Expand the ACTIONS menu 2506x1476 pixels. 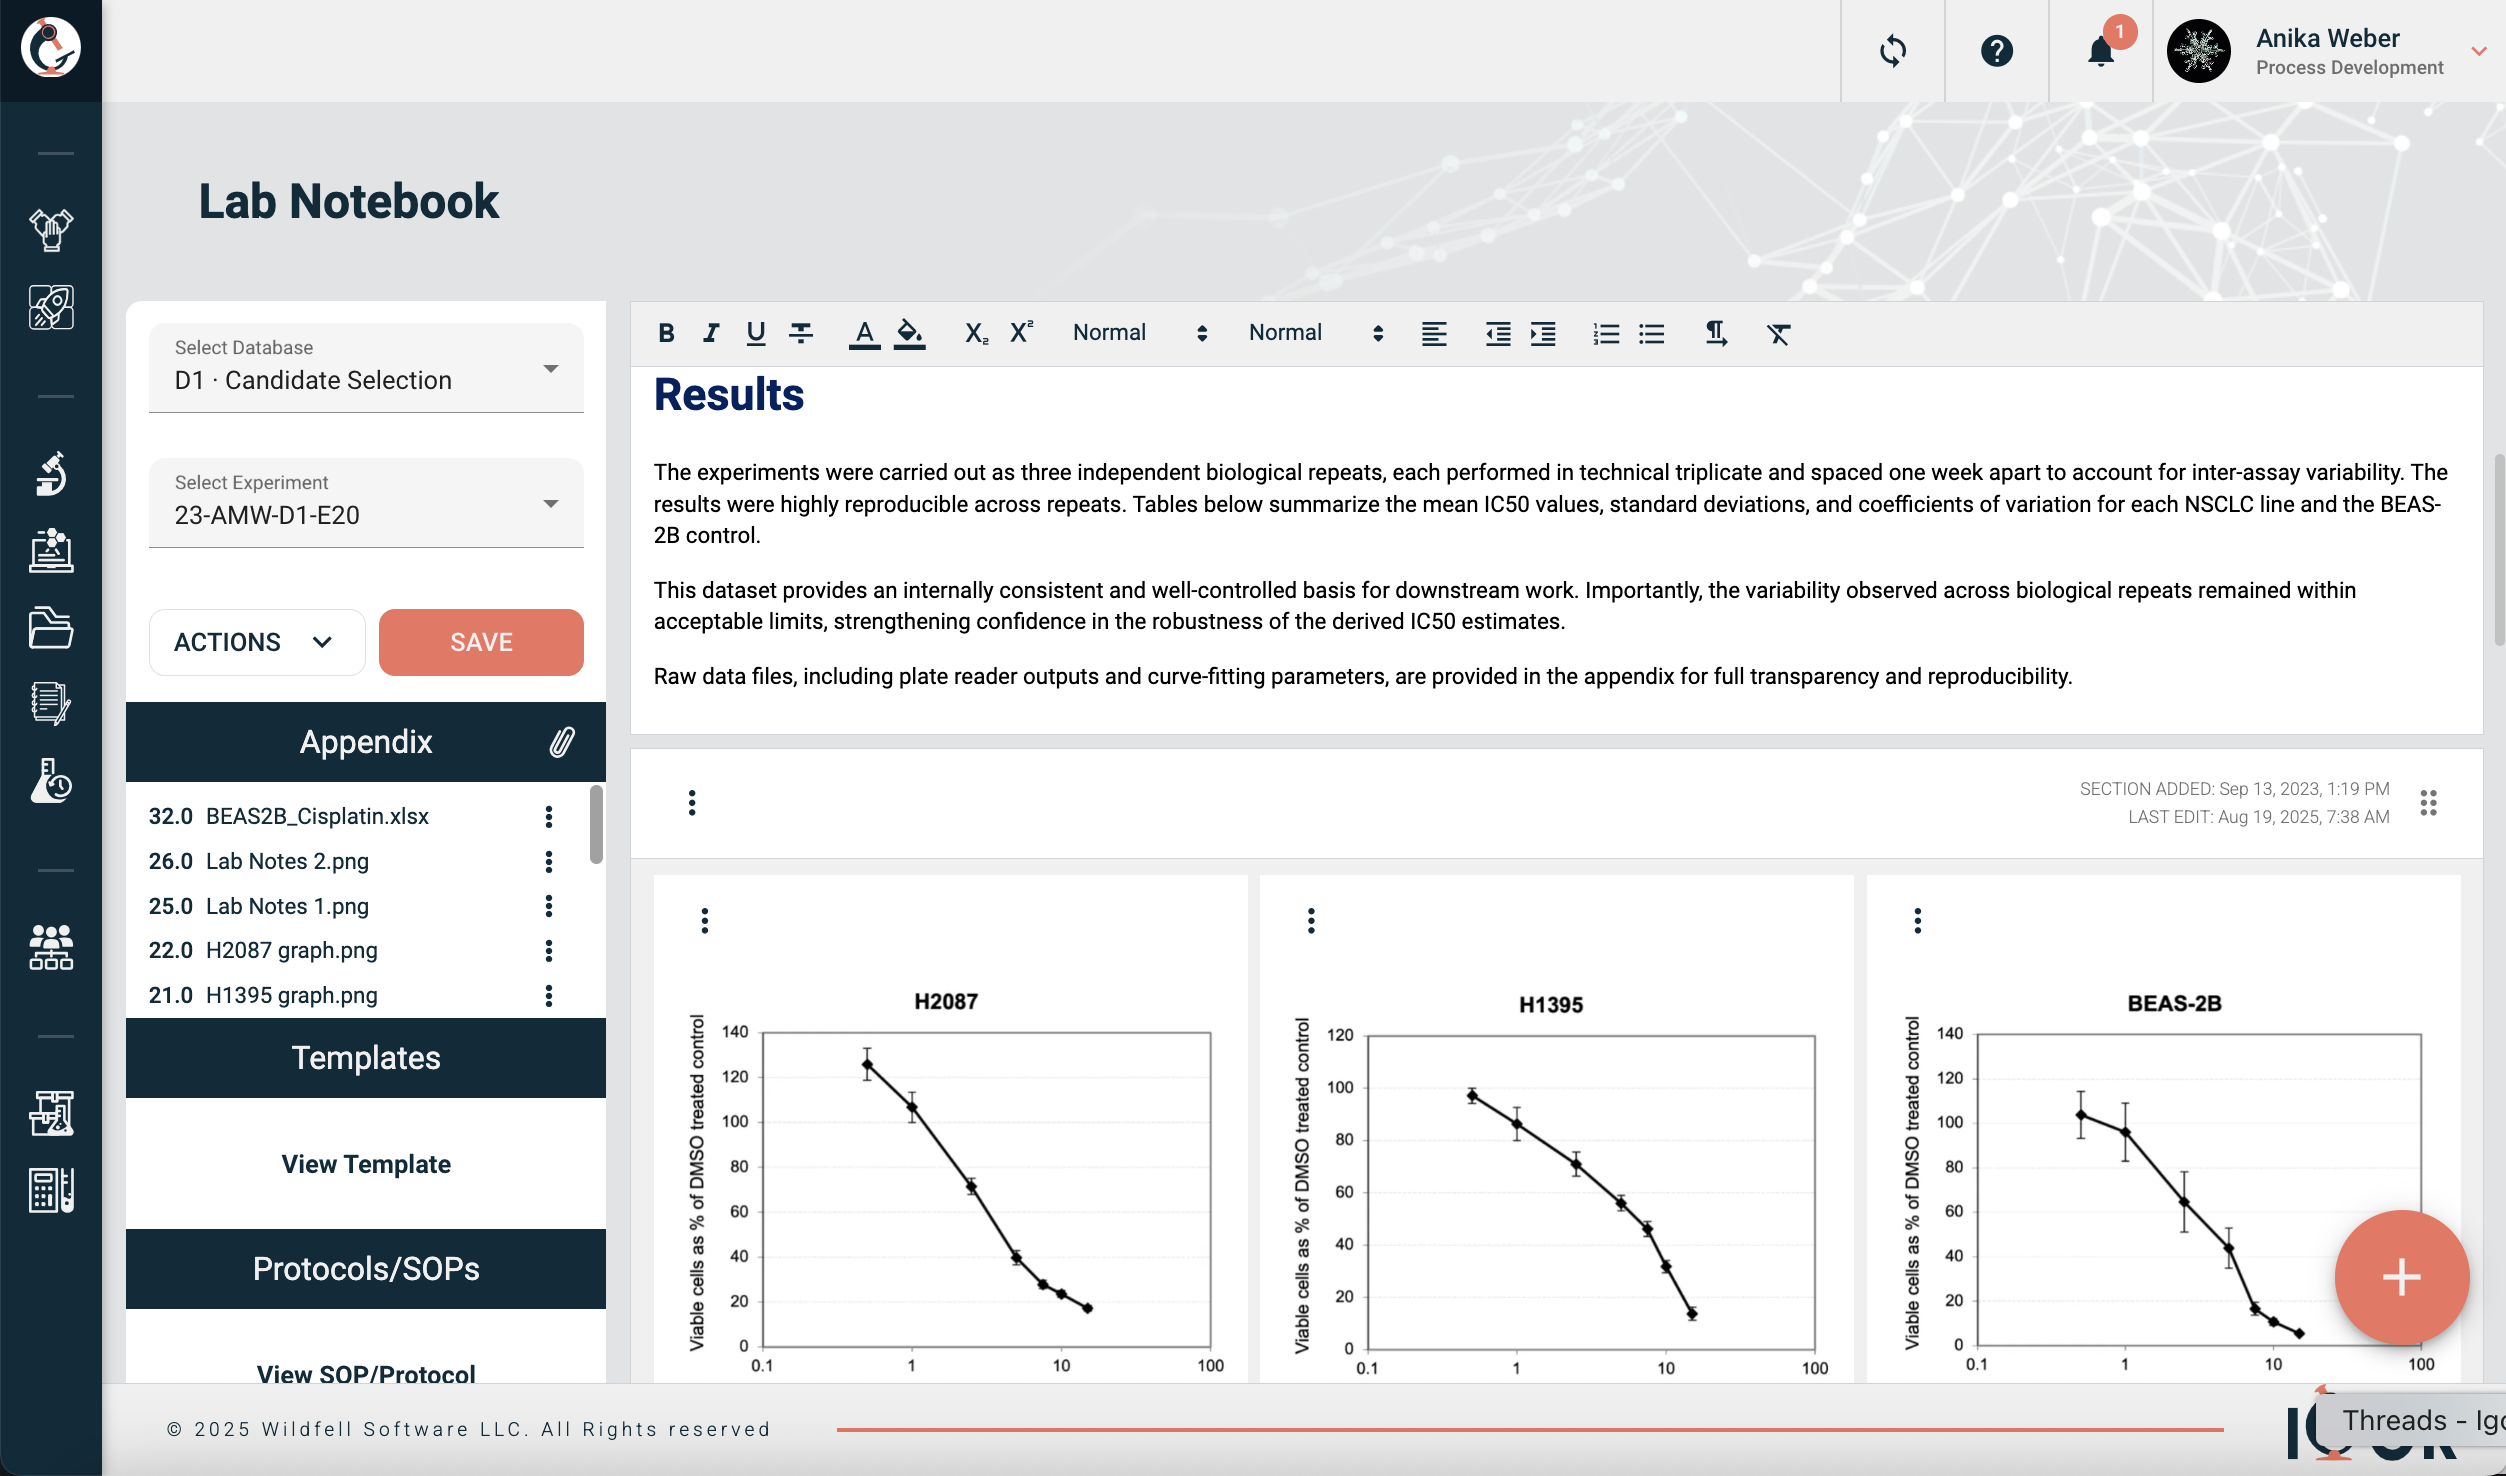[x=257, y=642]
